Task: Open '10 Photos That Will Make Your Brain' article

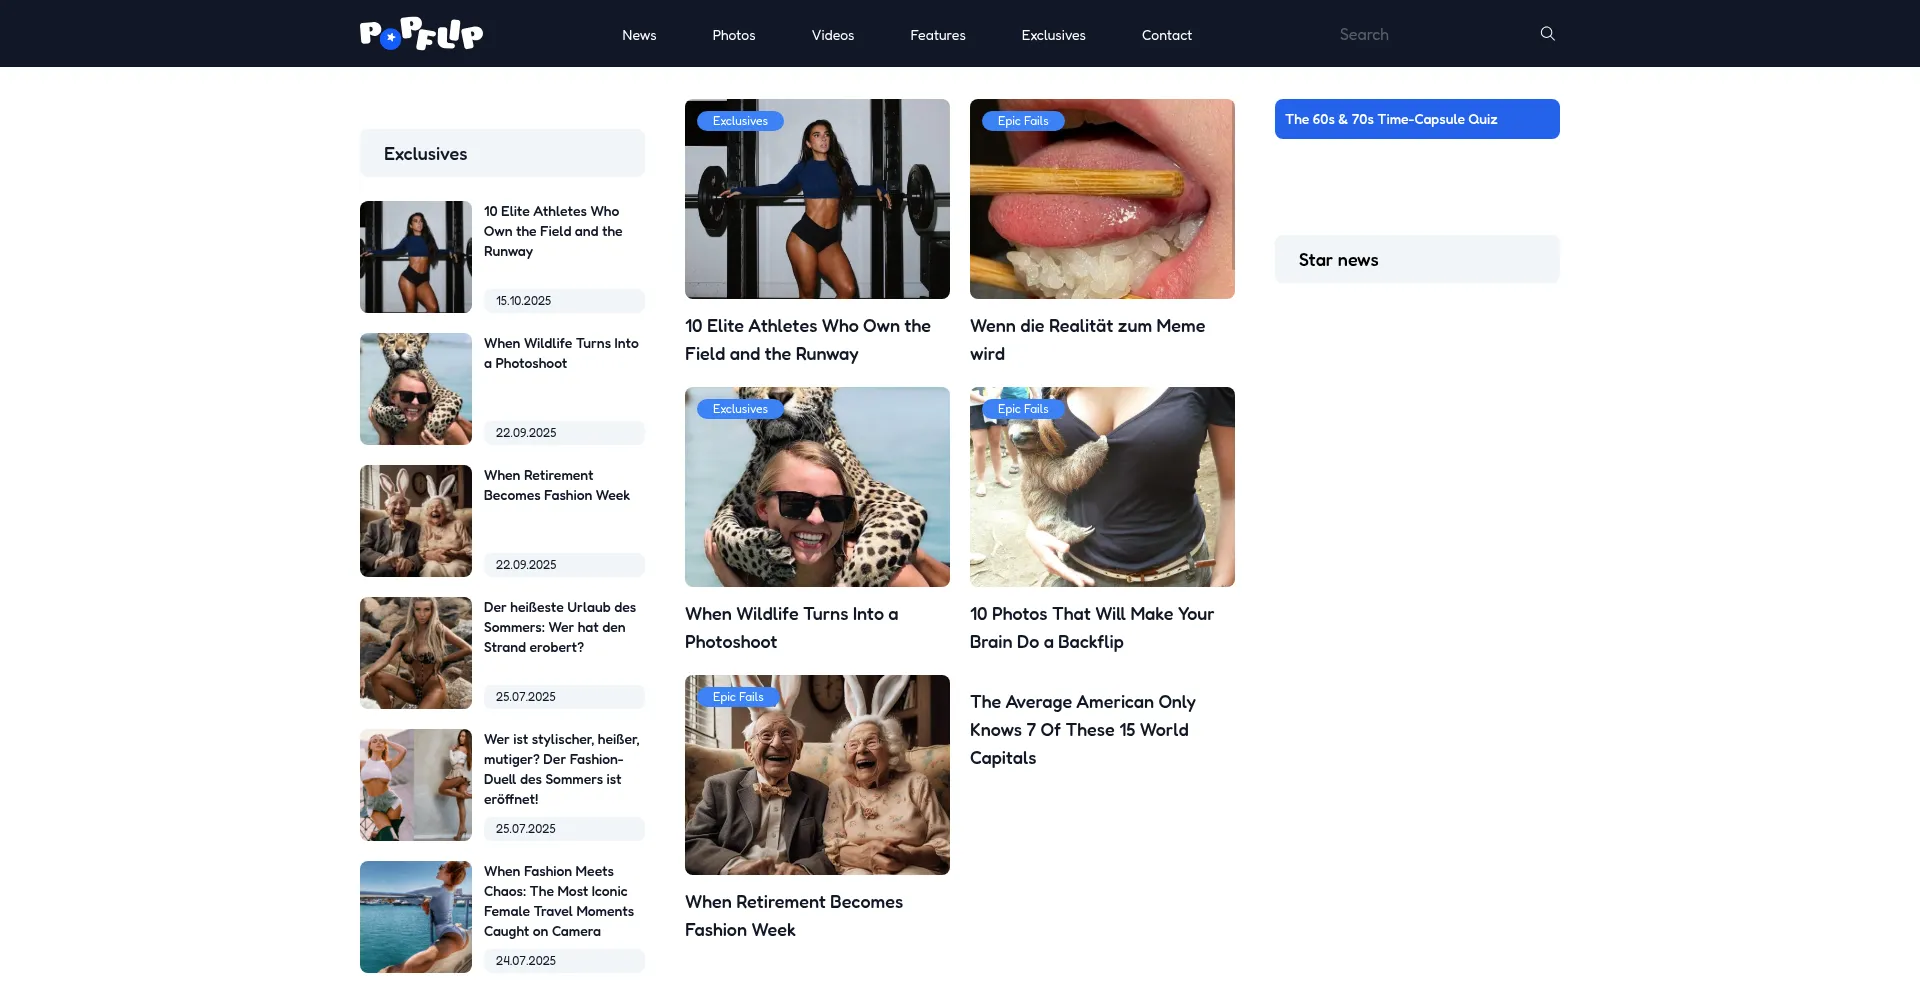Action: click(1091, 628)
